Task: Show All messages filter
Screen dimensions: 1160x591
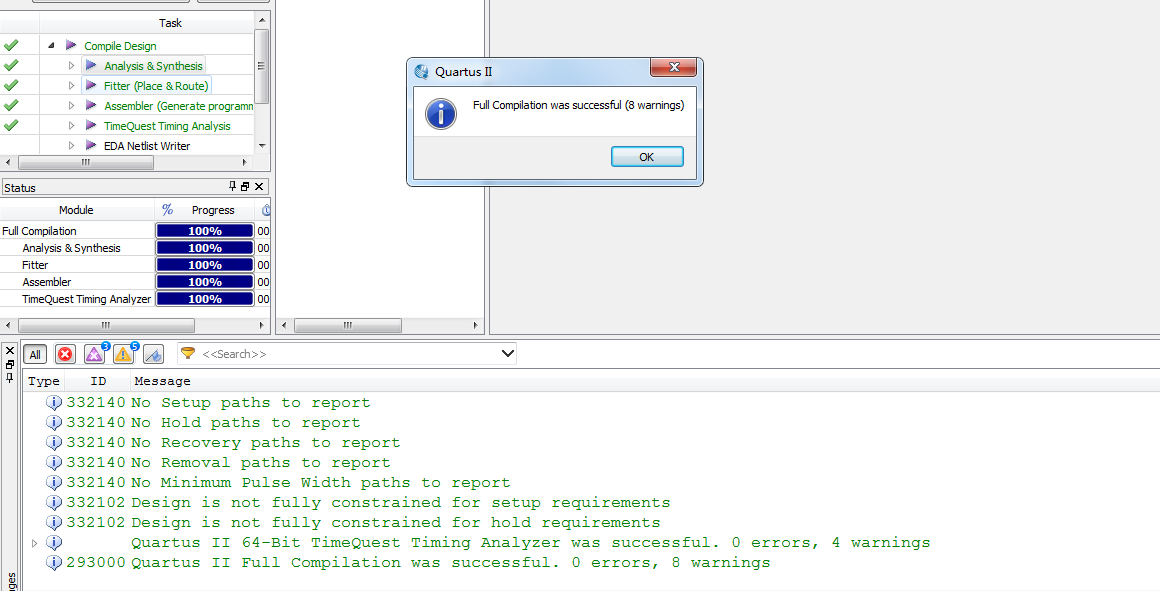Action: 35,354
